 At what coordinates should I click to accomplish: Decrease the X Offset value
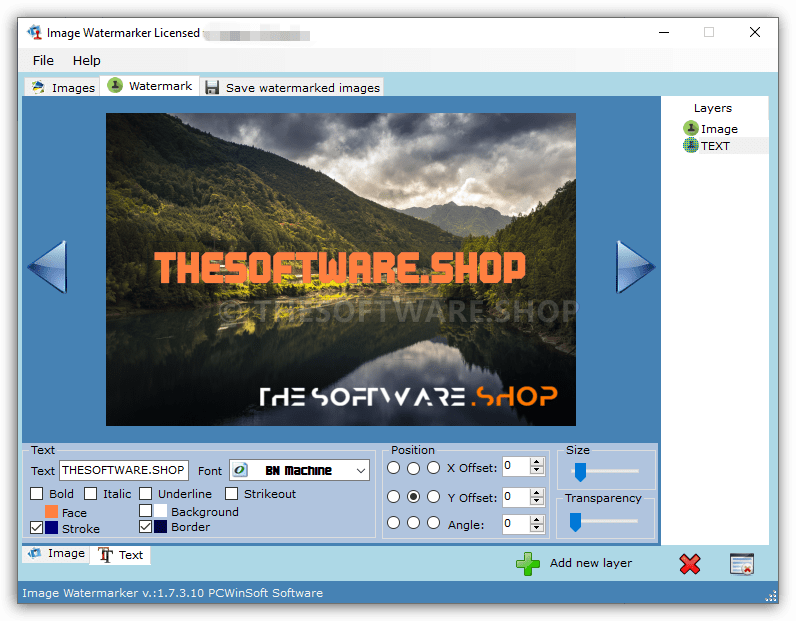point(537,470)
